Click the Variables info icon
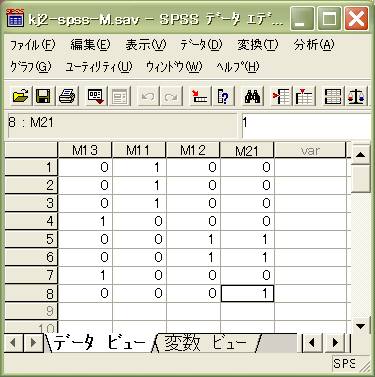This screenshot has width=375, height=377. pos(223,96)
